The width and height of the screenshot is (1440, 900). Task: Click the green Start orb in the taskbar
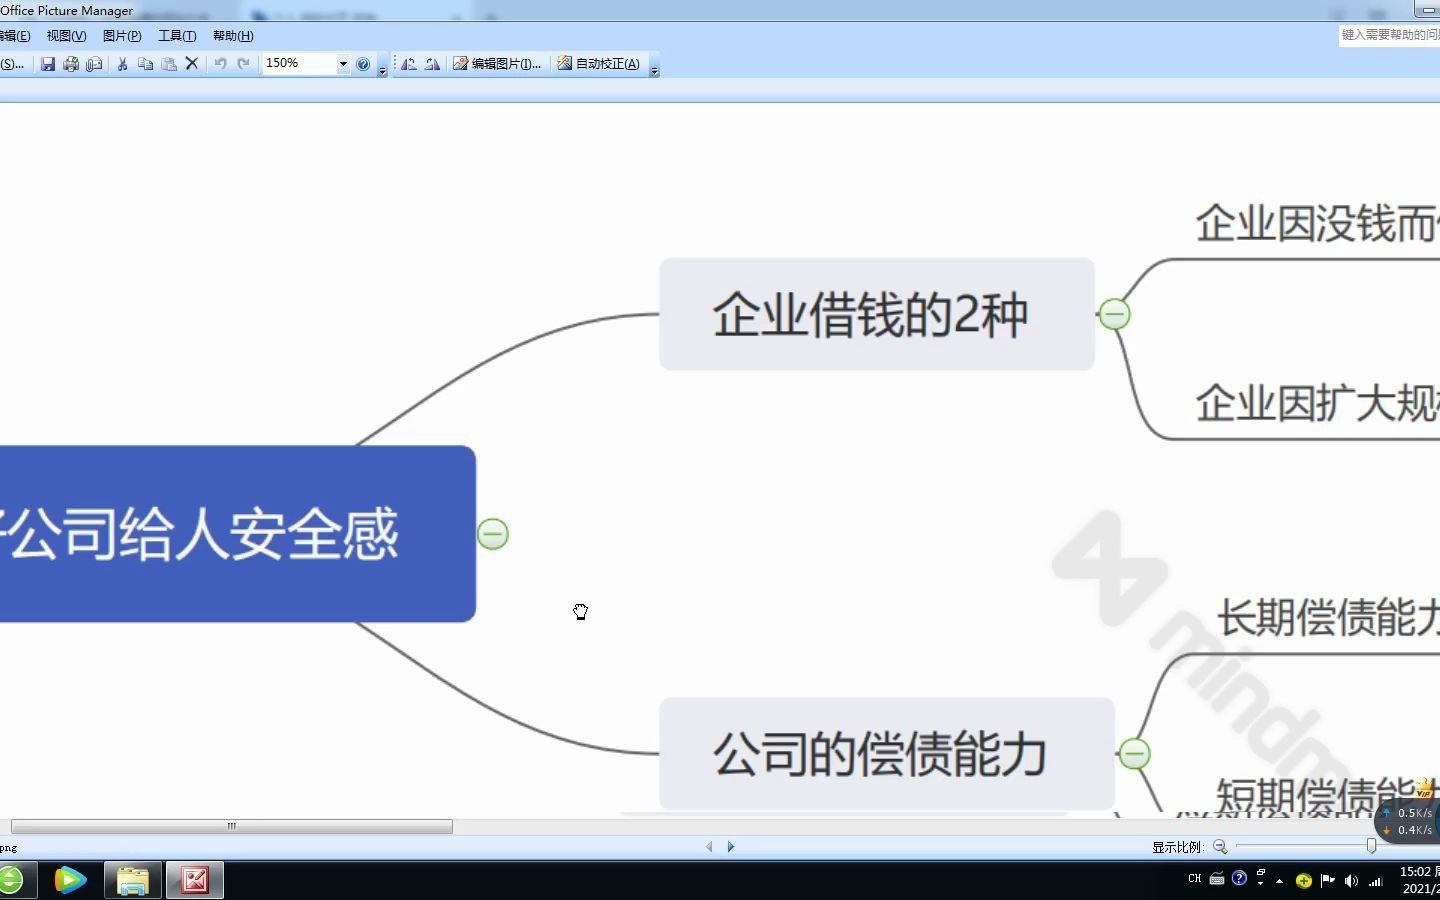tap(10, 881)
